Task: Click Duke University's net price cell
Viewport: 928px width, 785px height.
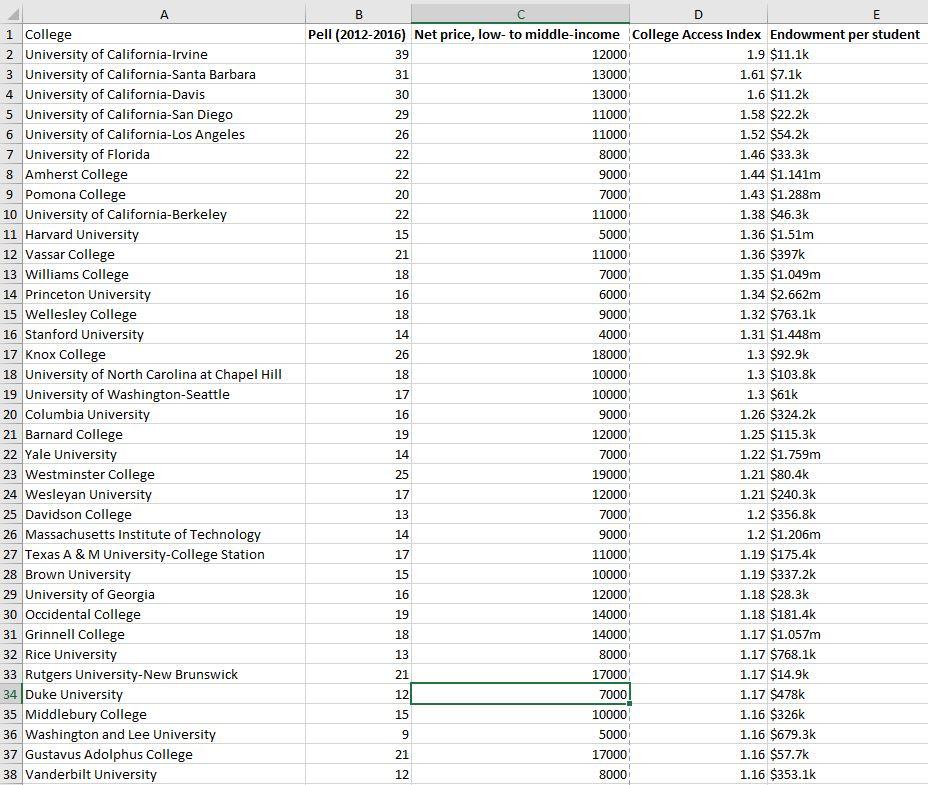Action: [519, 694]
